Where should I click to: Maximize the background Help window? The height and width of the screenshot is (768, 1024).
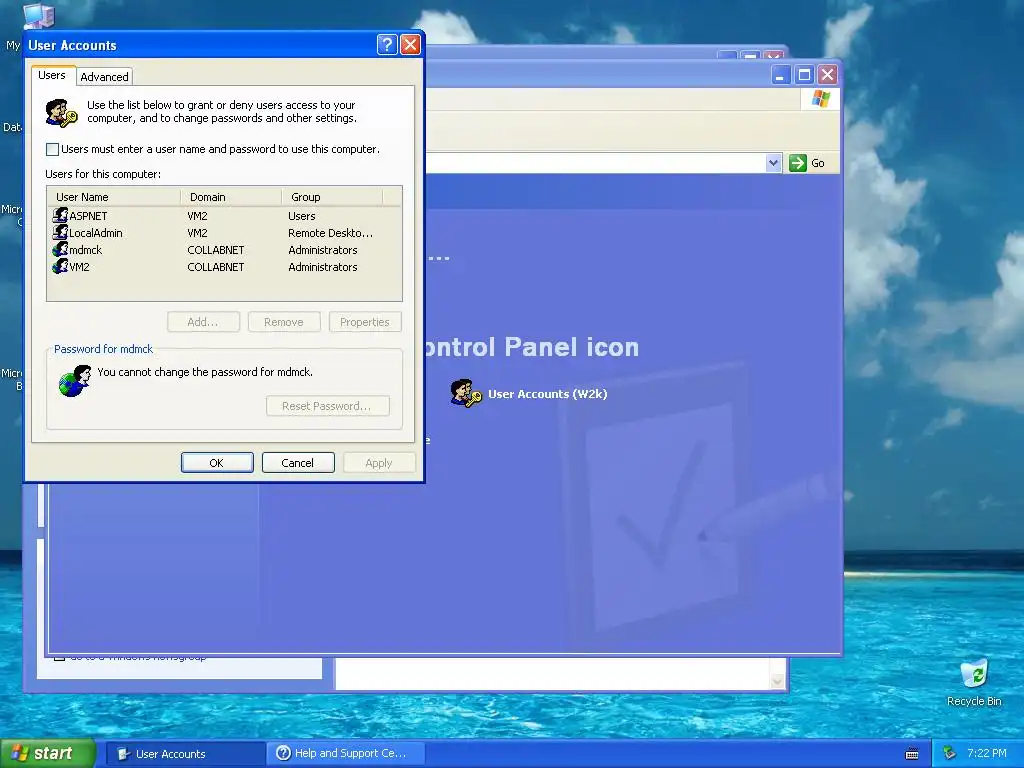[804, 74]
